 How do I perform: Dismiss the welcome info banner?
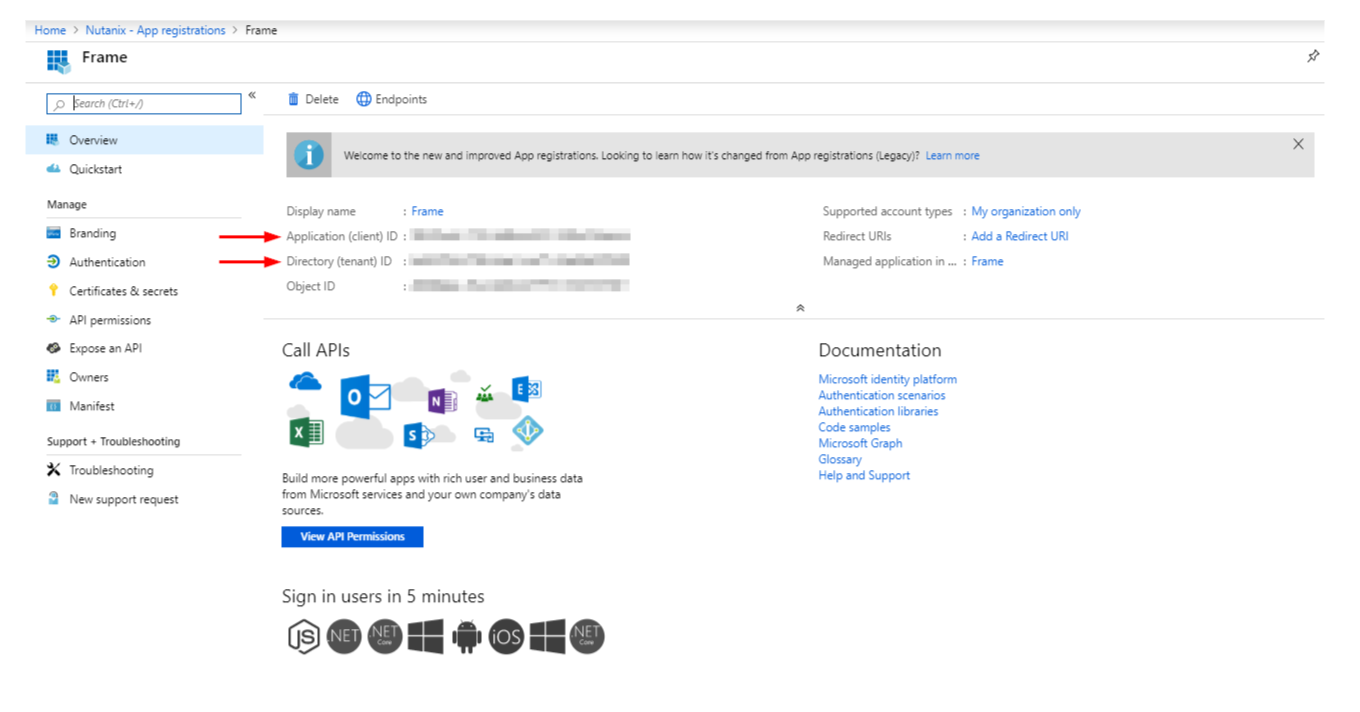[x=1298, y=144]
